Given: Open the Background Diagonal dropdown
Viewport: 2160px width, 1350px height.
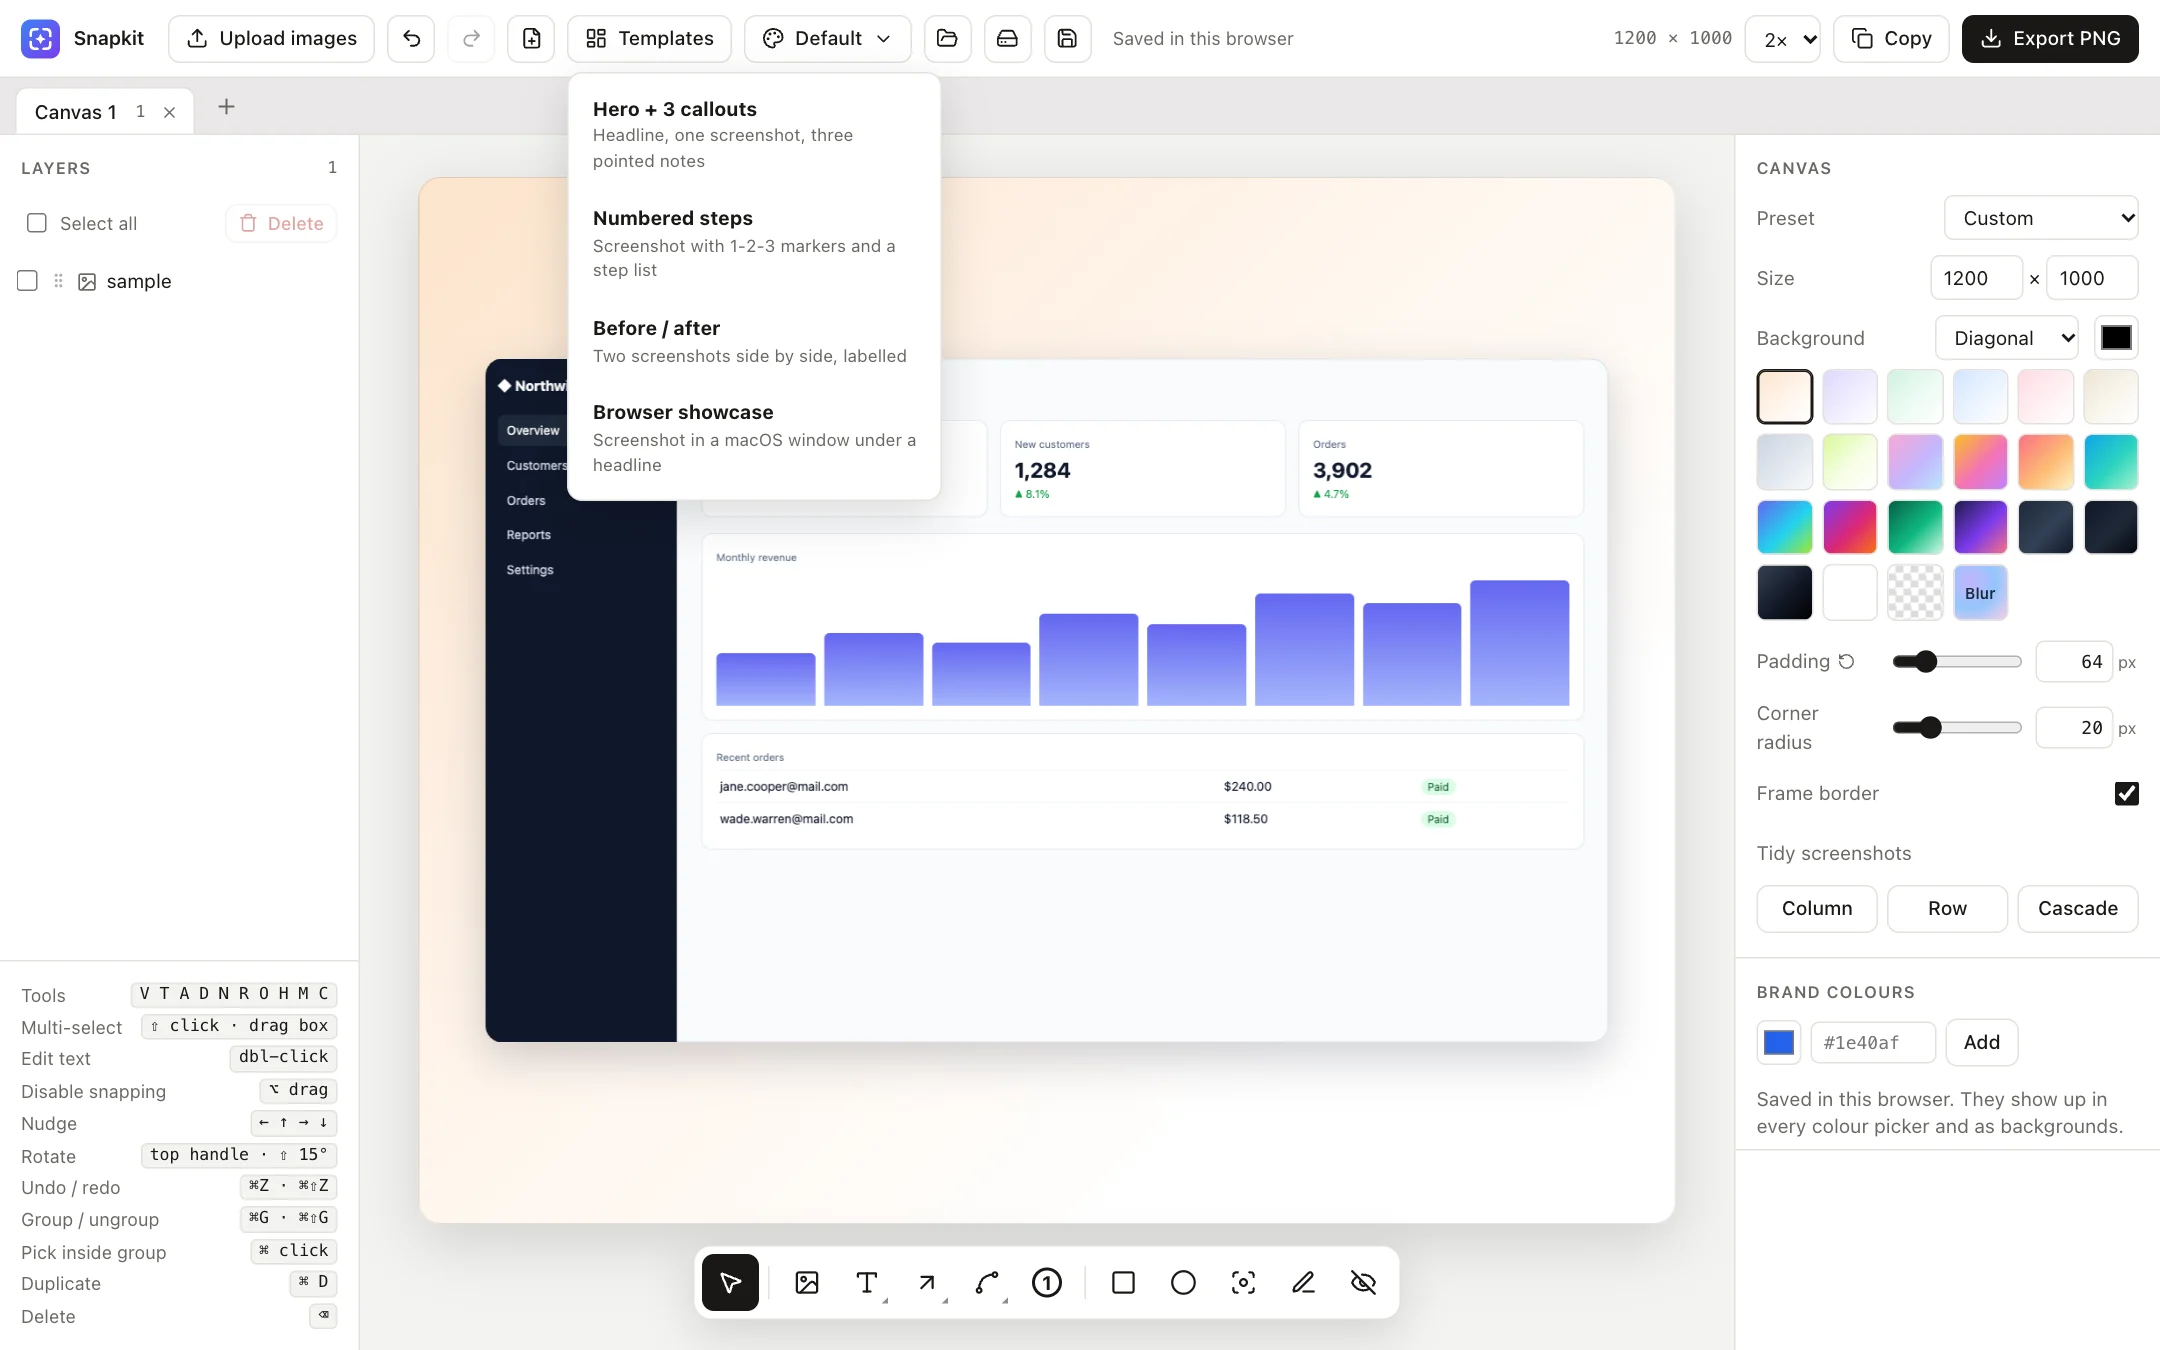Looking at the screenshot, I should point(2007,338).
